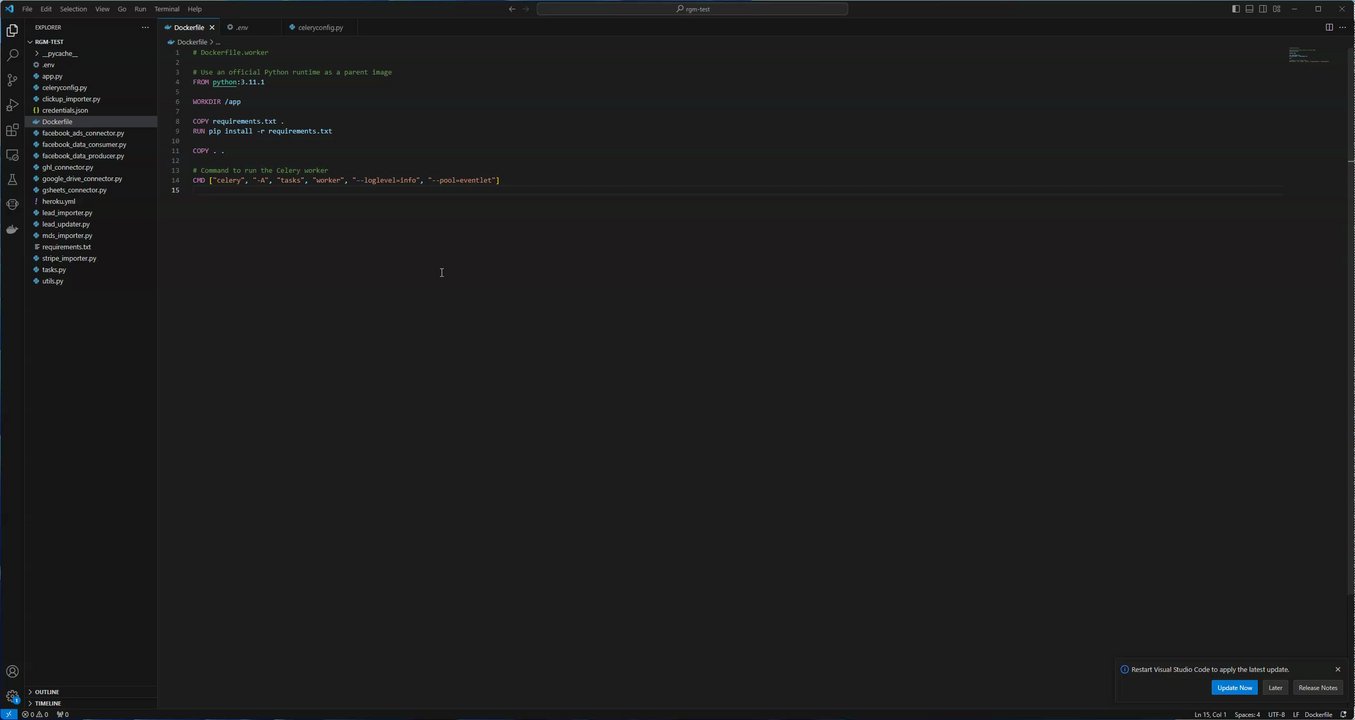Expand the Timeline section
The width and height of the screenshot is (1355, 720).
[x=48, y=703]
